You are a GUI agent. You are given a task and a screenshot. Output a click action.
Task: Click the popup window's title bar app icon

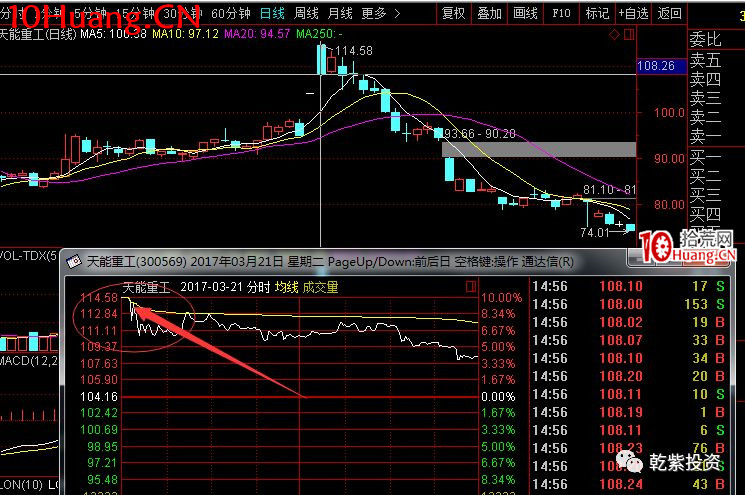point(74,262)
